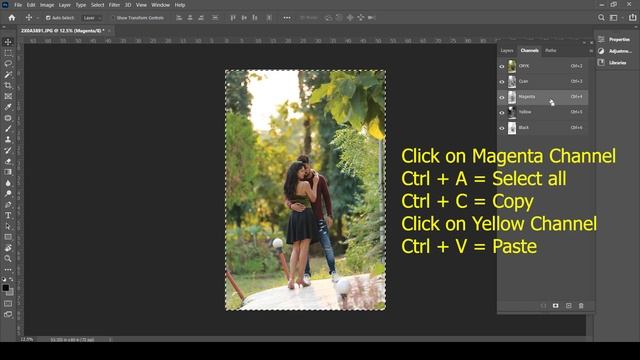Viewport: 640px width, 360px height.
Task: Open the Auto-Select Layer dropdown
Action: (x=92, y=18)
